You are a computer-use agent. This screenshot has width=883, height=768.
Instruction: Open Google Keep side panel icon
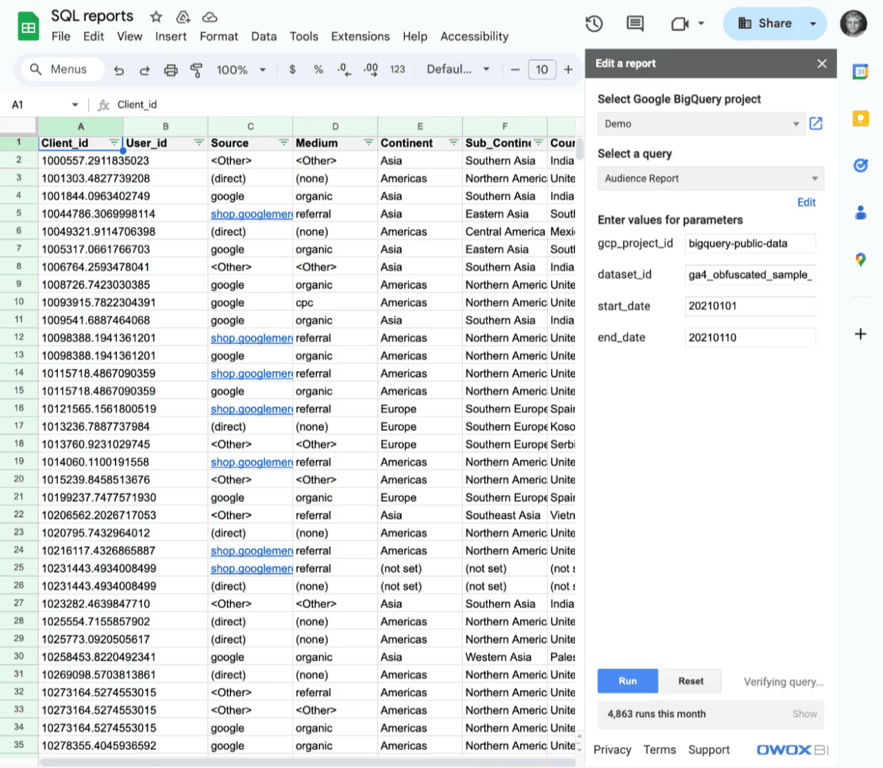[860, 118]
